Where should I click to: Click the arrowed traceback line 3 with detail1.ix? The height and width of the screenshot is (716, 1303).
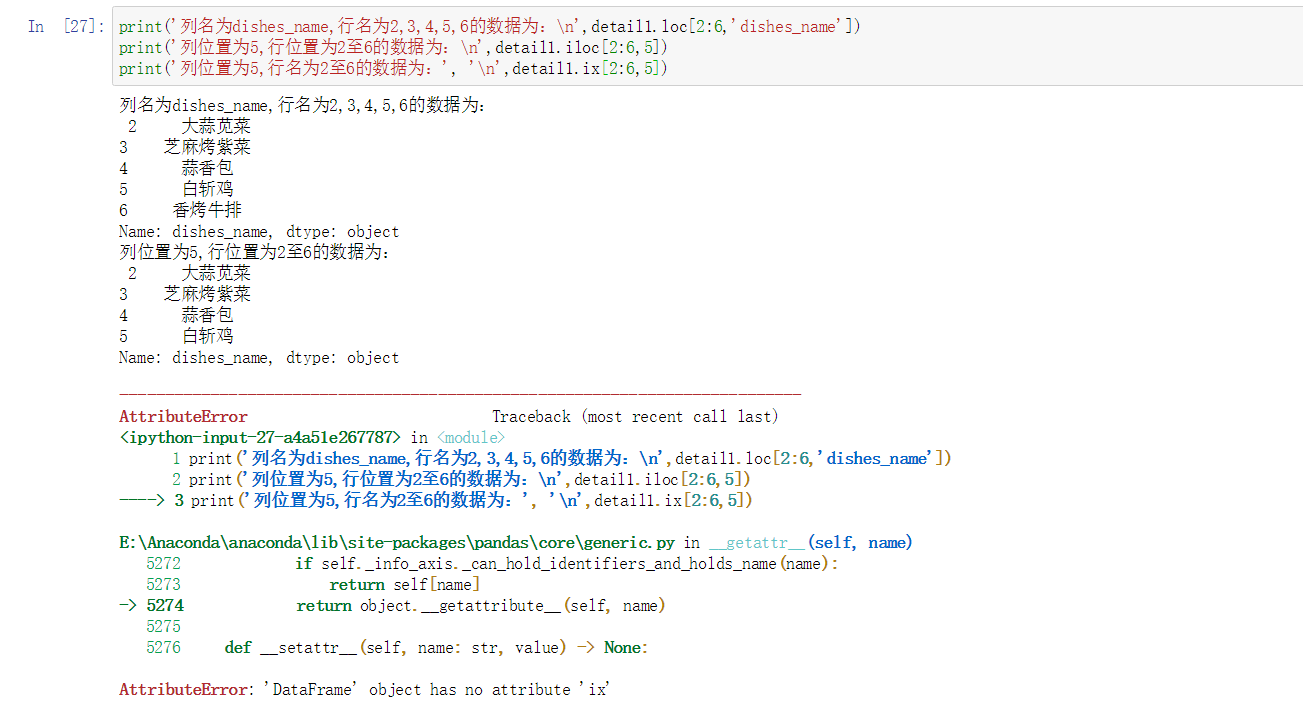coord(436,500)
